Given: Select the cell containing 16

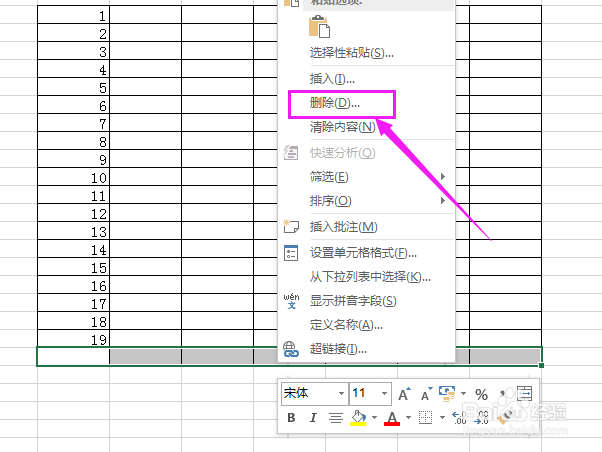Looking at the screenshot, I should pos(73,285).
